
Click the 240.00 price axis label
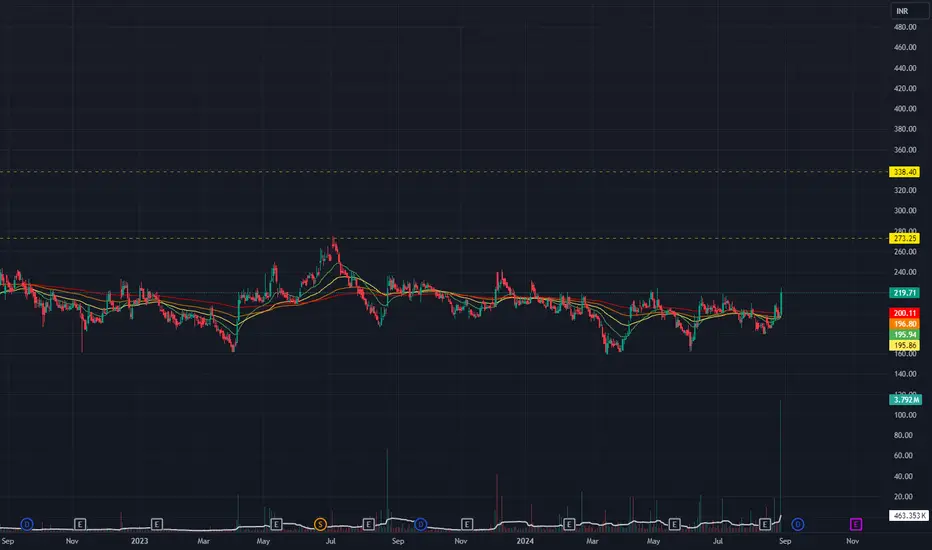point(905,272)
